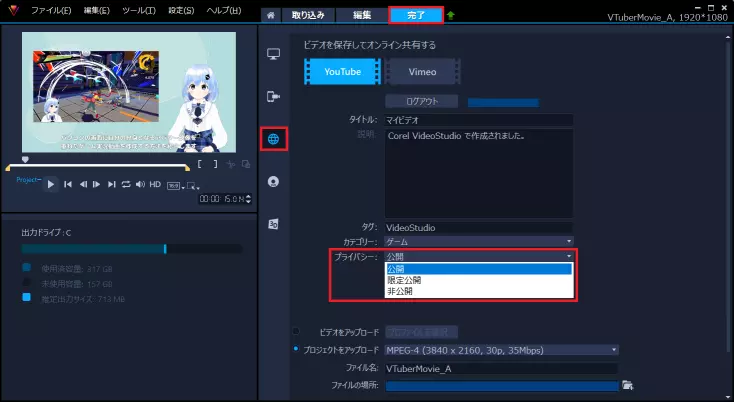Click the video preview thumbnail

click(x=129, y=92)
